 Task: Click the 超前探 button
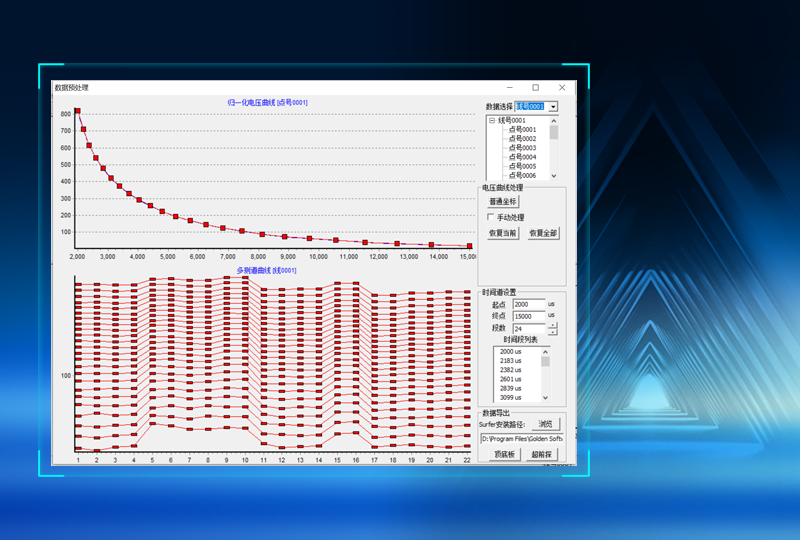(543, 454)
